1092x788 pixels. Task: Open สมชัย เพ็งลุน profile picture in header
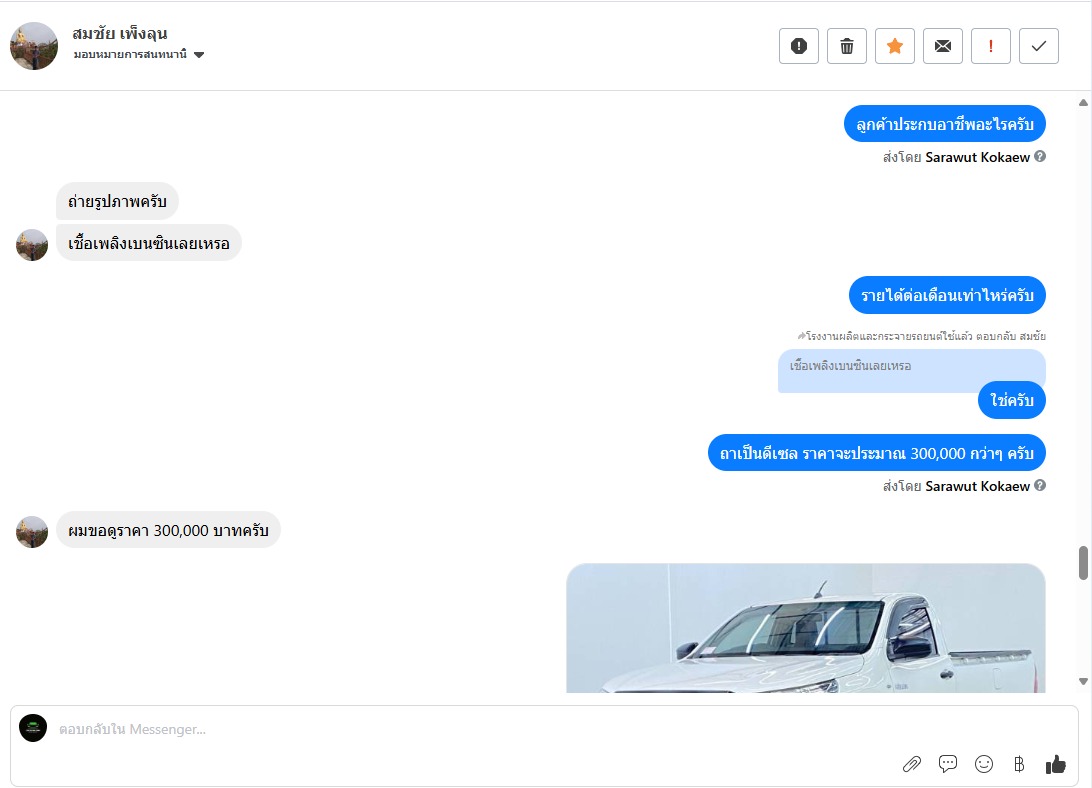[x=33, y=46]
